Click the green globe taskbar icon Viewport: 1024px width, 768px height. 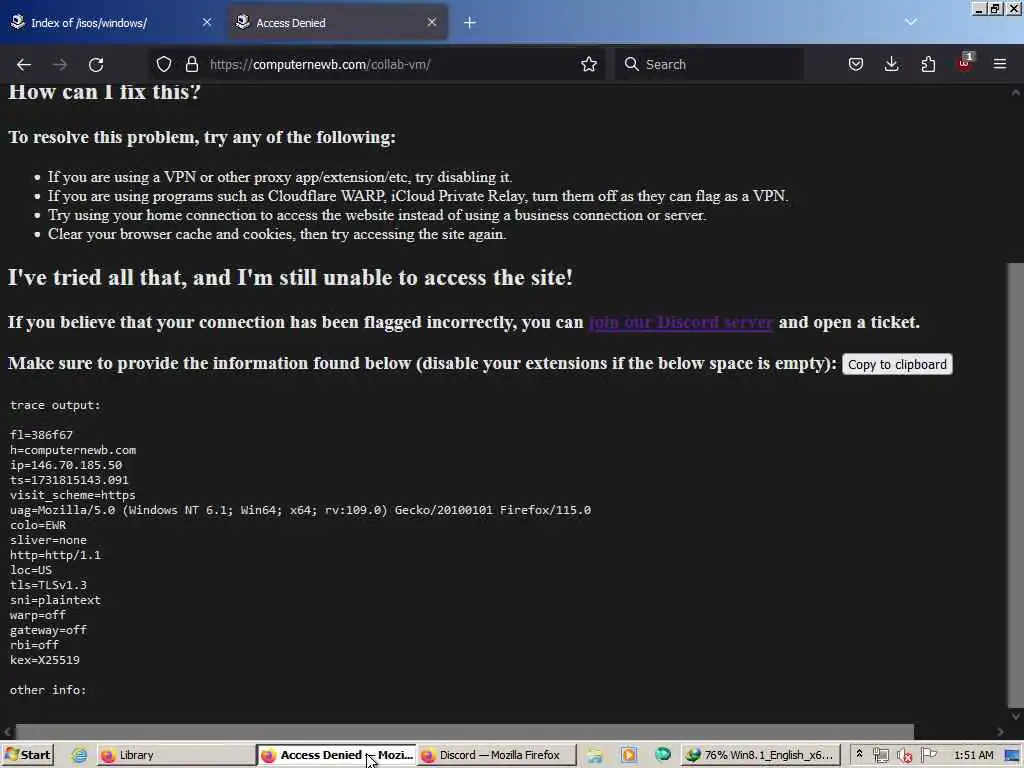pos(663,754)
